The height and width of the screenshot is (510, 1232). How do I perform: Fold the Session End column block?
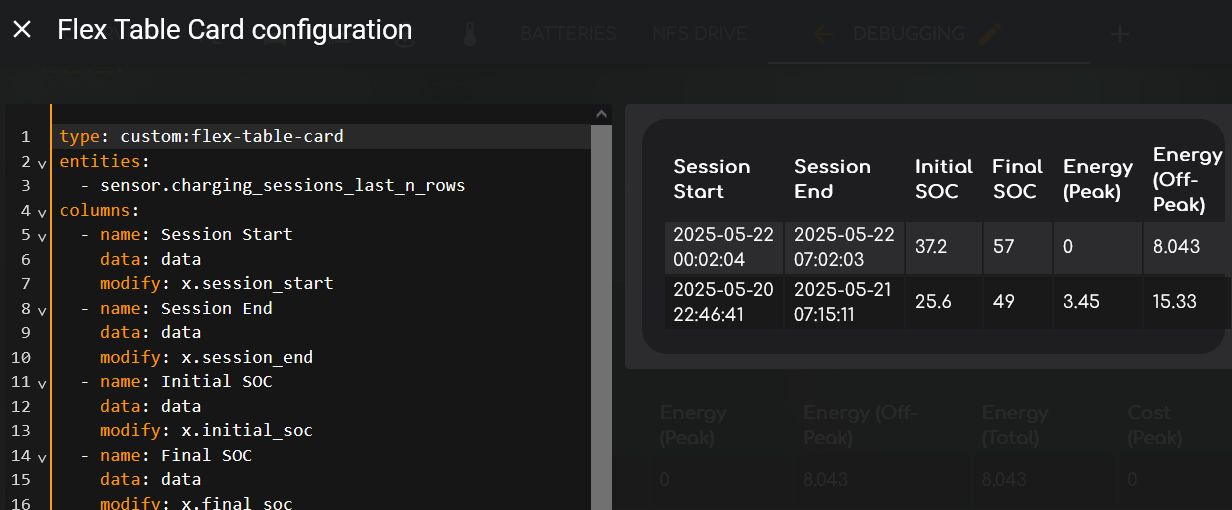42,309
